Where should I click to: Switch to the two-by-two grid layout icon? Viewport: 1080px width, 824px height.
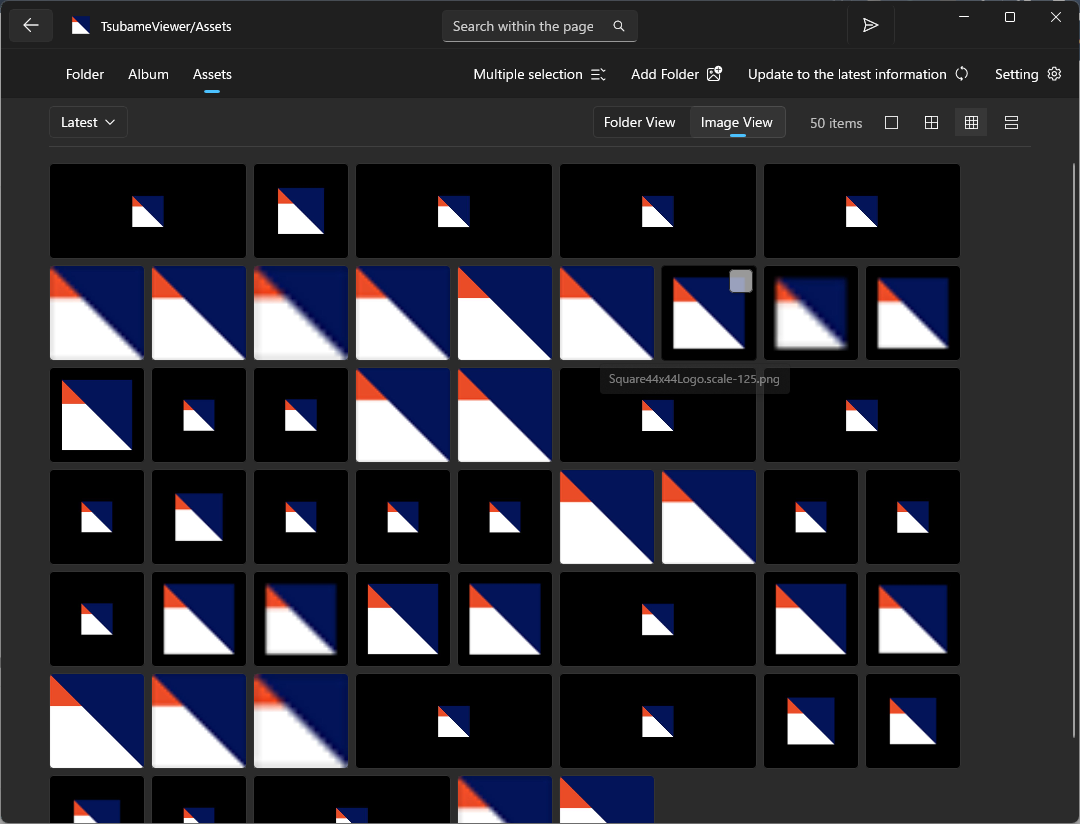(x=931, y=123)
